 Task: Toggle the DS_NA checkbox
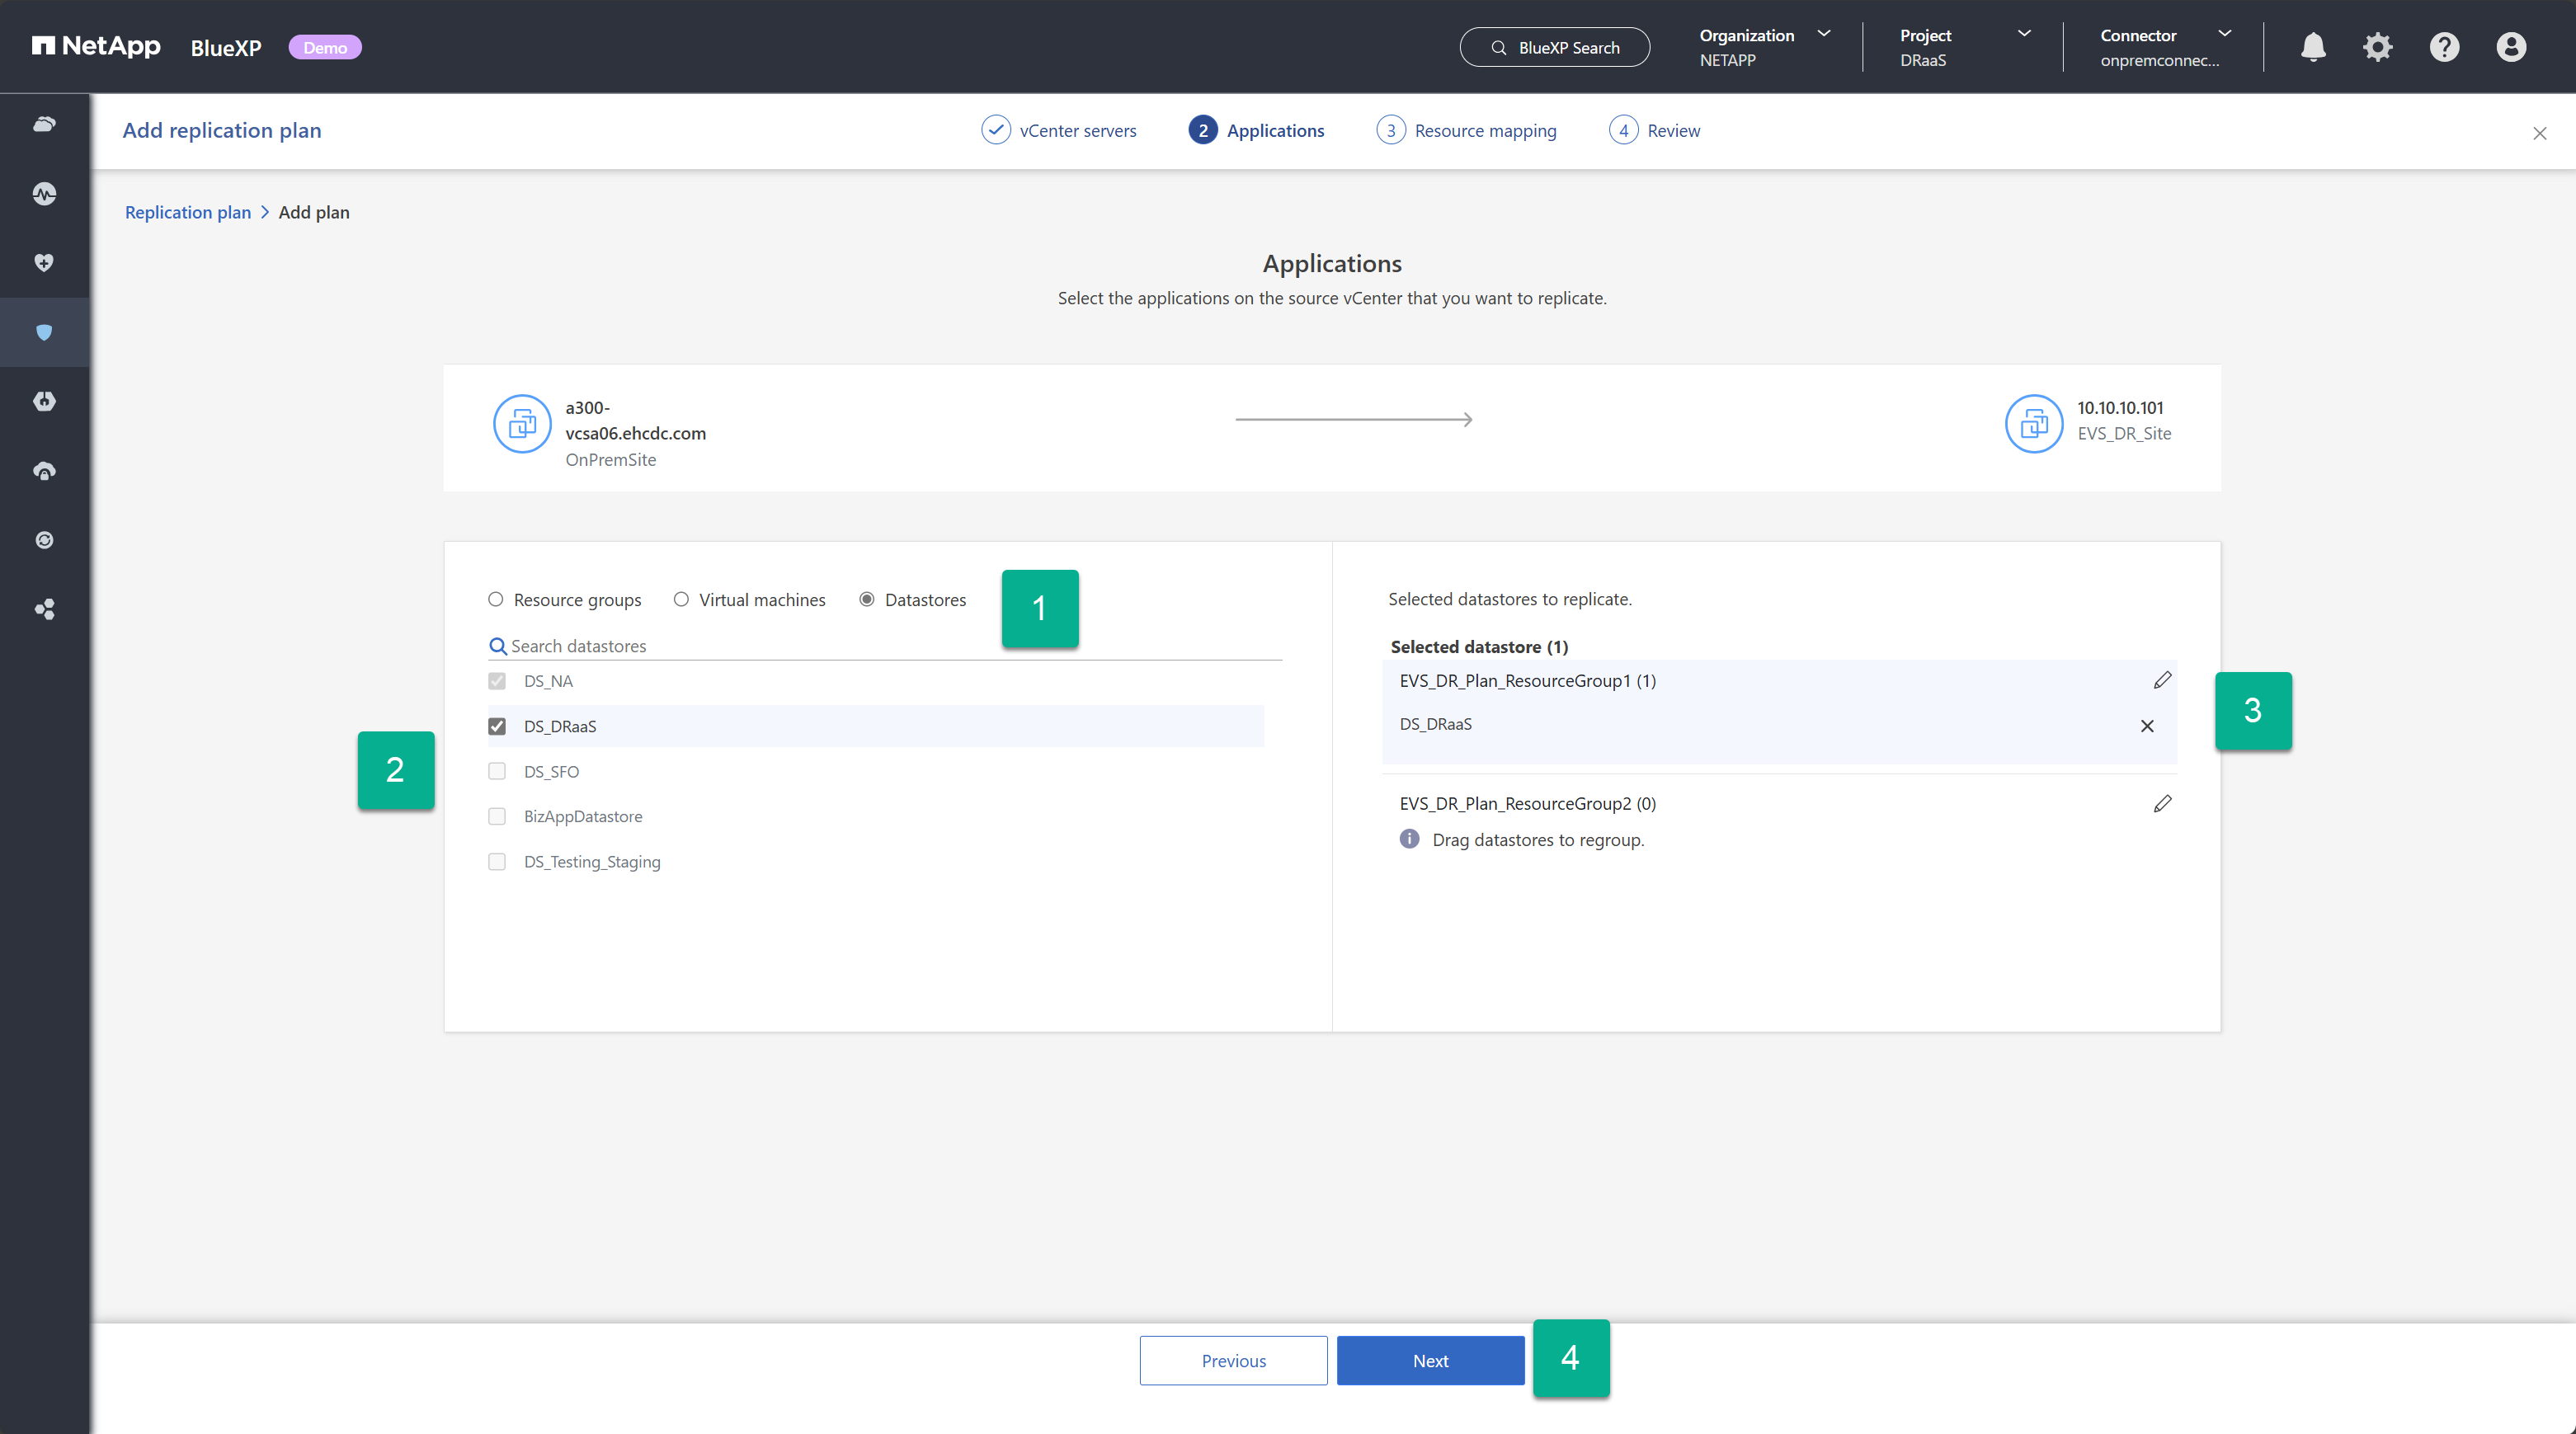coord(497,681)
